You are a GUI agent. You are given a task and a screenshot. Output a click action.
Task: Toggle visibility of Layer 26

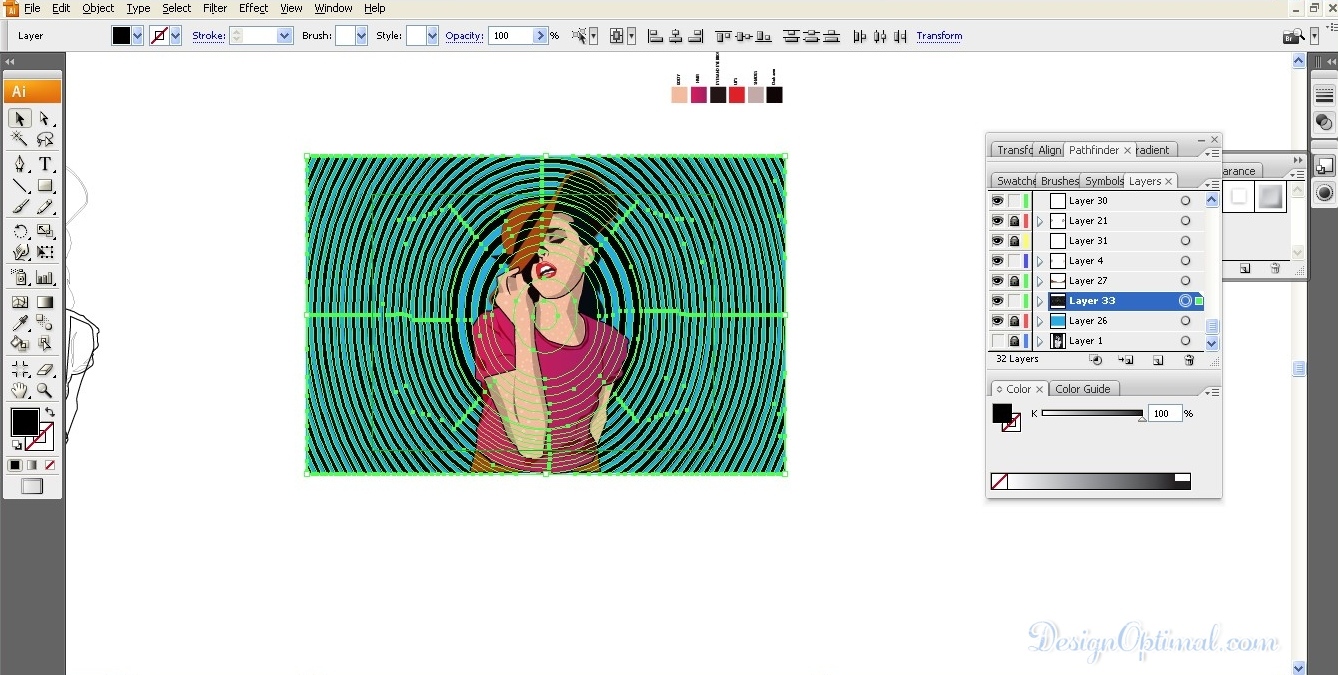click(997, 321)
